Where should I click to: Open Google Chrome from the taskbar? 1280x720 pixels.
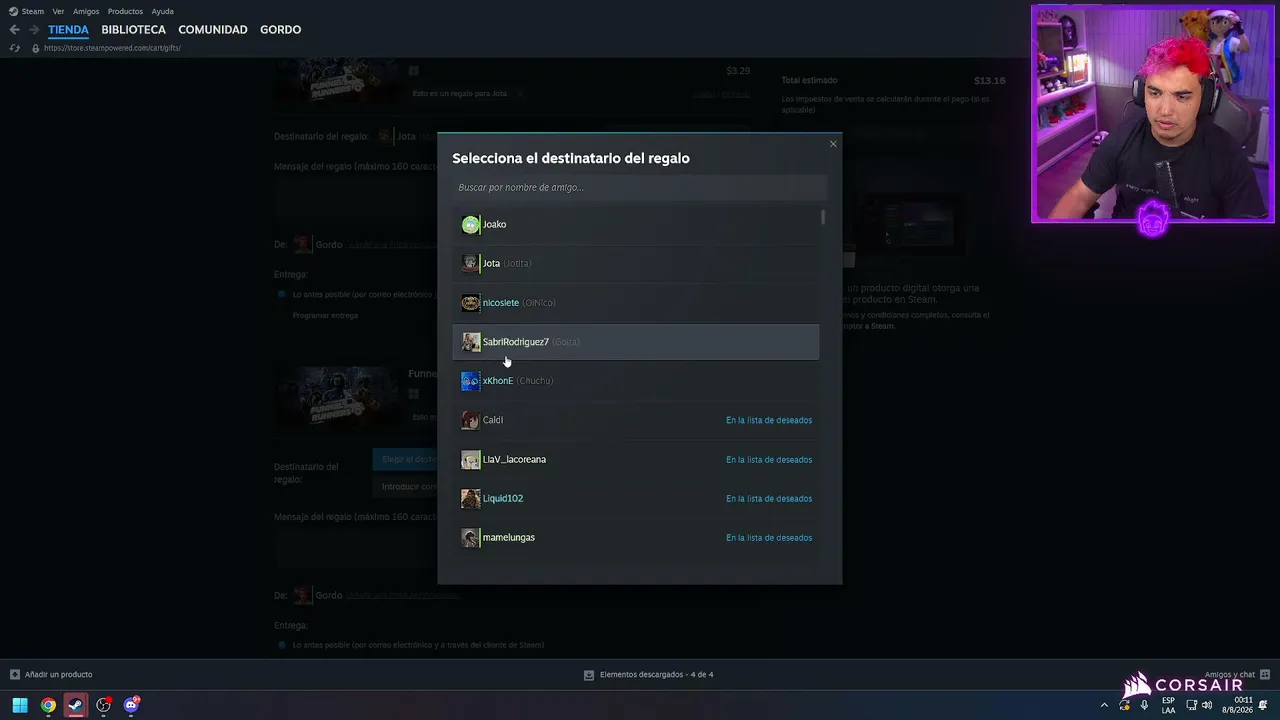[x=48, y=705]
